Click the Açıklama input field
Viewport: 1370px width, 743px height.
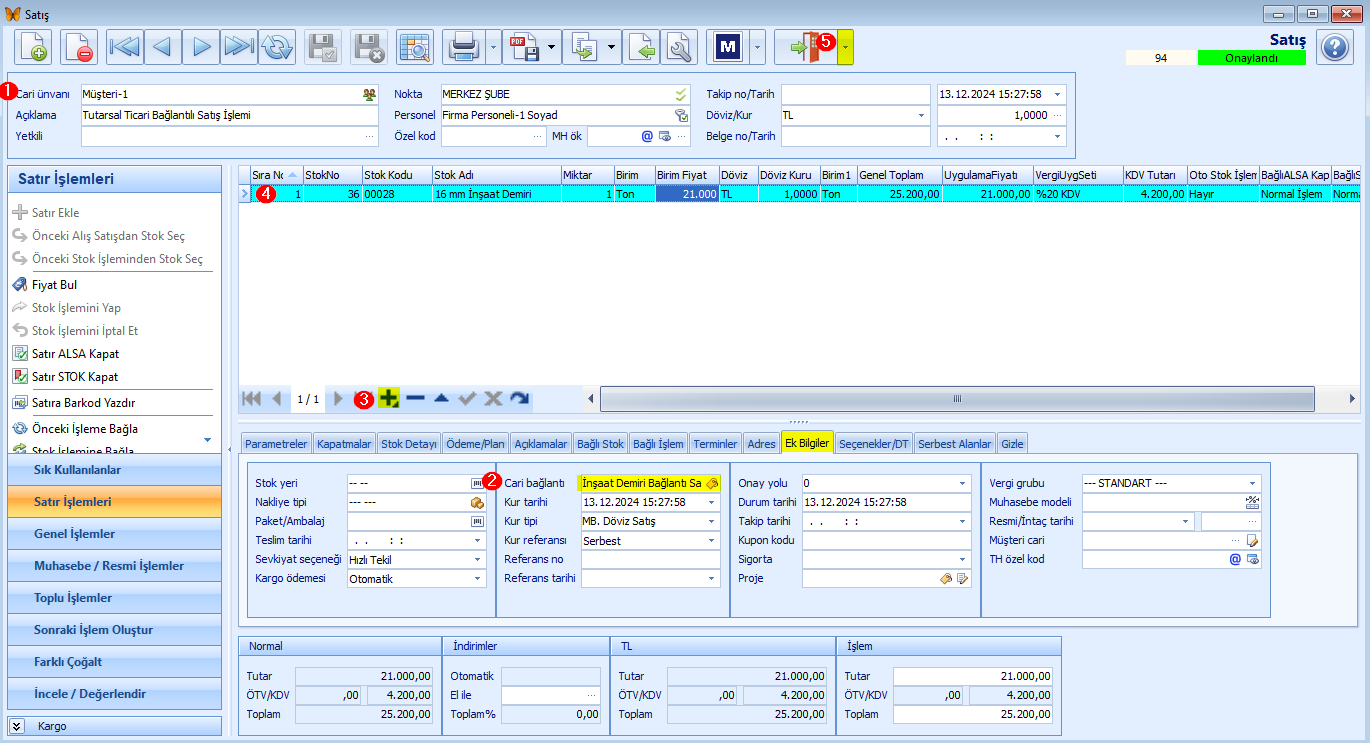(x=229, y=115)
